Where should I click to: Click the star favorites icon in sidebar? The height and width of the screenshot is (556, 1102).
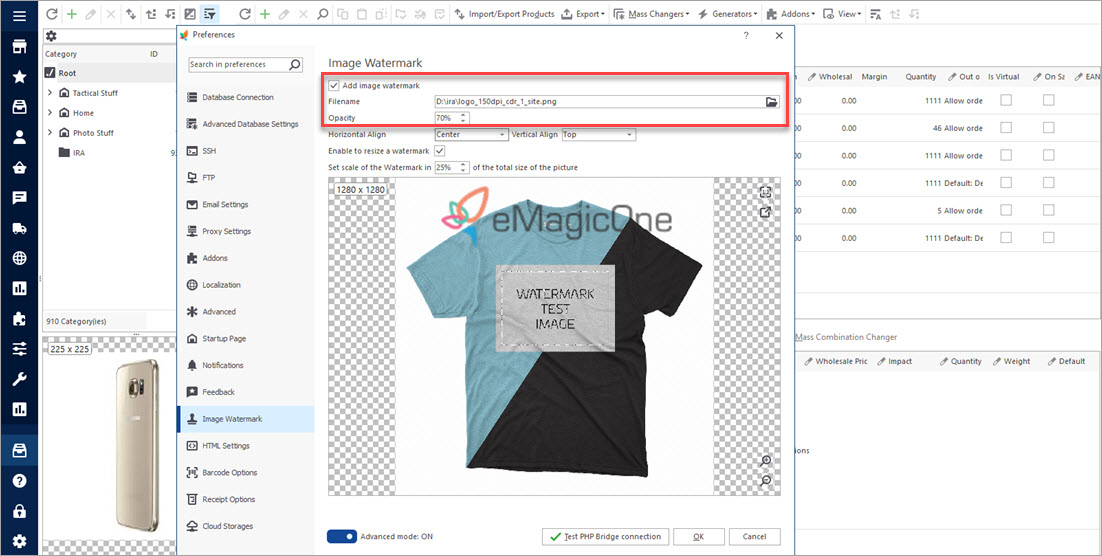tap(19, 77)
